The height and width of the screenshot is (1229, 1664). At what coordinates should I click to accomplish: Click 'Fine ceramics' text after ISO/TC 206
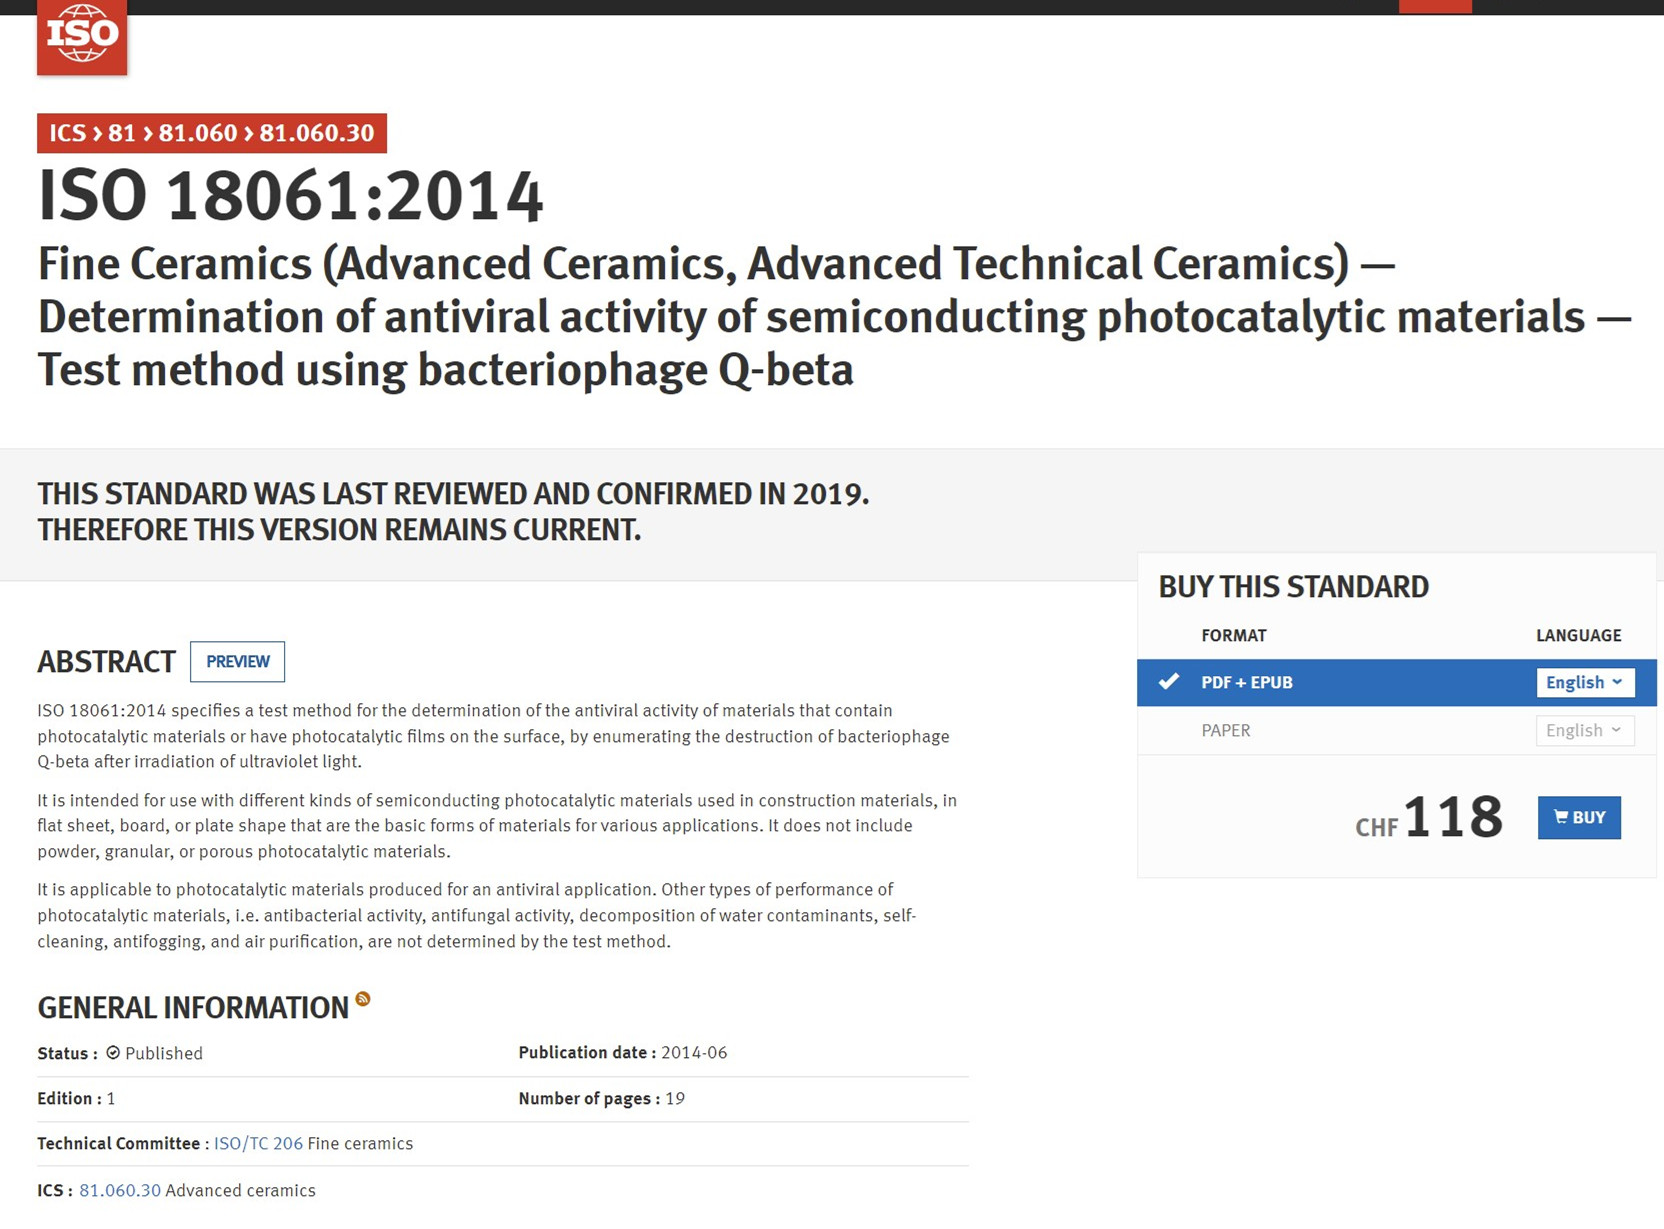[360, 1143]
